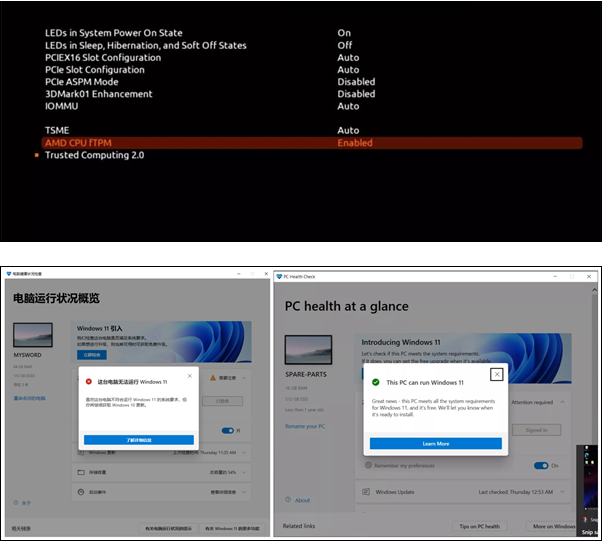Click 有关电脑运行状况的提示 button

[x=168, y=528]
